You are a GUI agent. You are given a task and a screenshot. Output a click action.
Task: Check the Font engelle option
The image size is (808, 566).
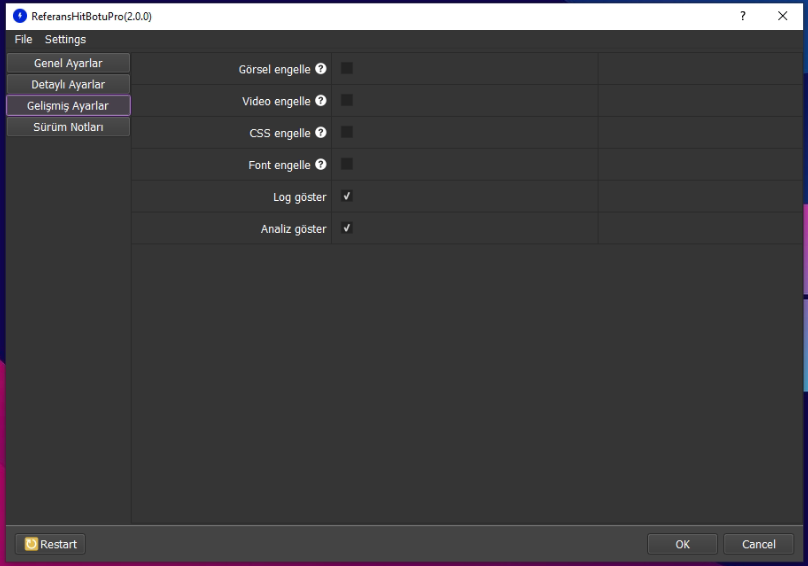click(347, 165)
